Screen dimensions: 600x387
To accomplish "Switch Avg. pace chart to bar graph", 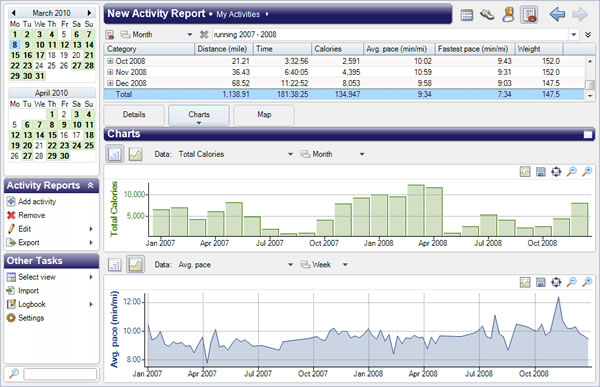I will tap(114, 265).
